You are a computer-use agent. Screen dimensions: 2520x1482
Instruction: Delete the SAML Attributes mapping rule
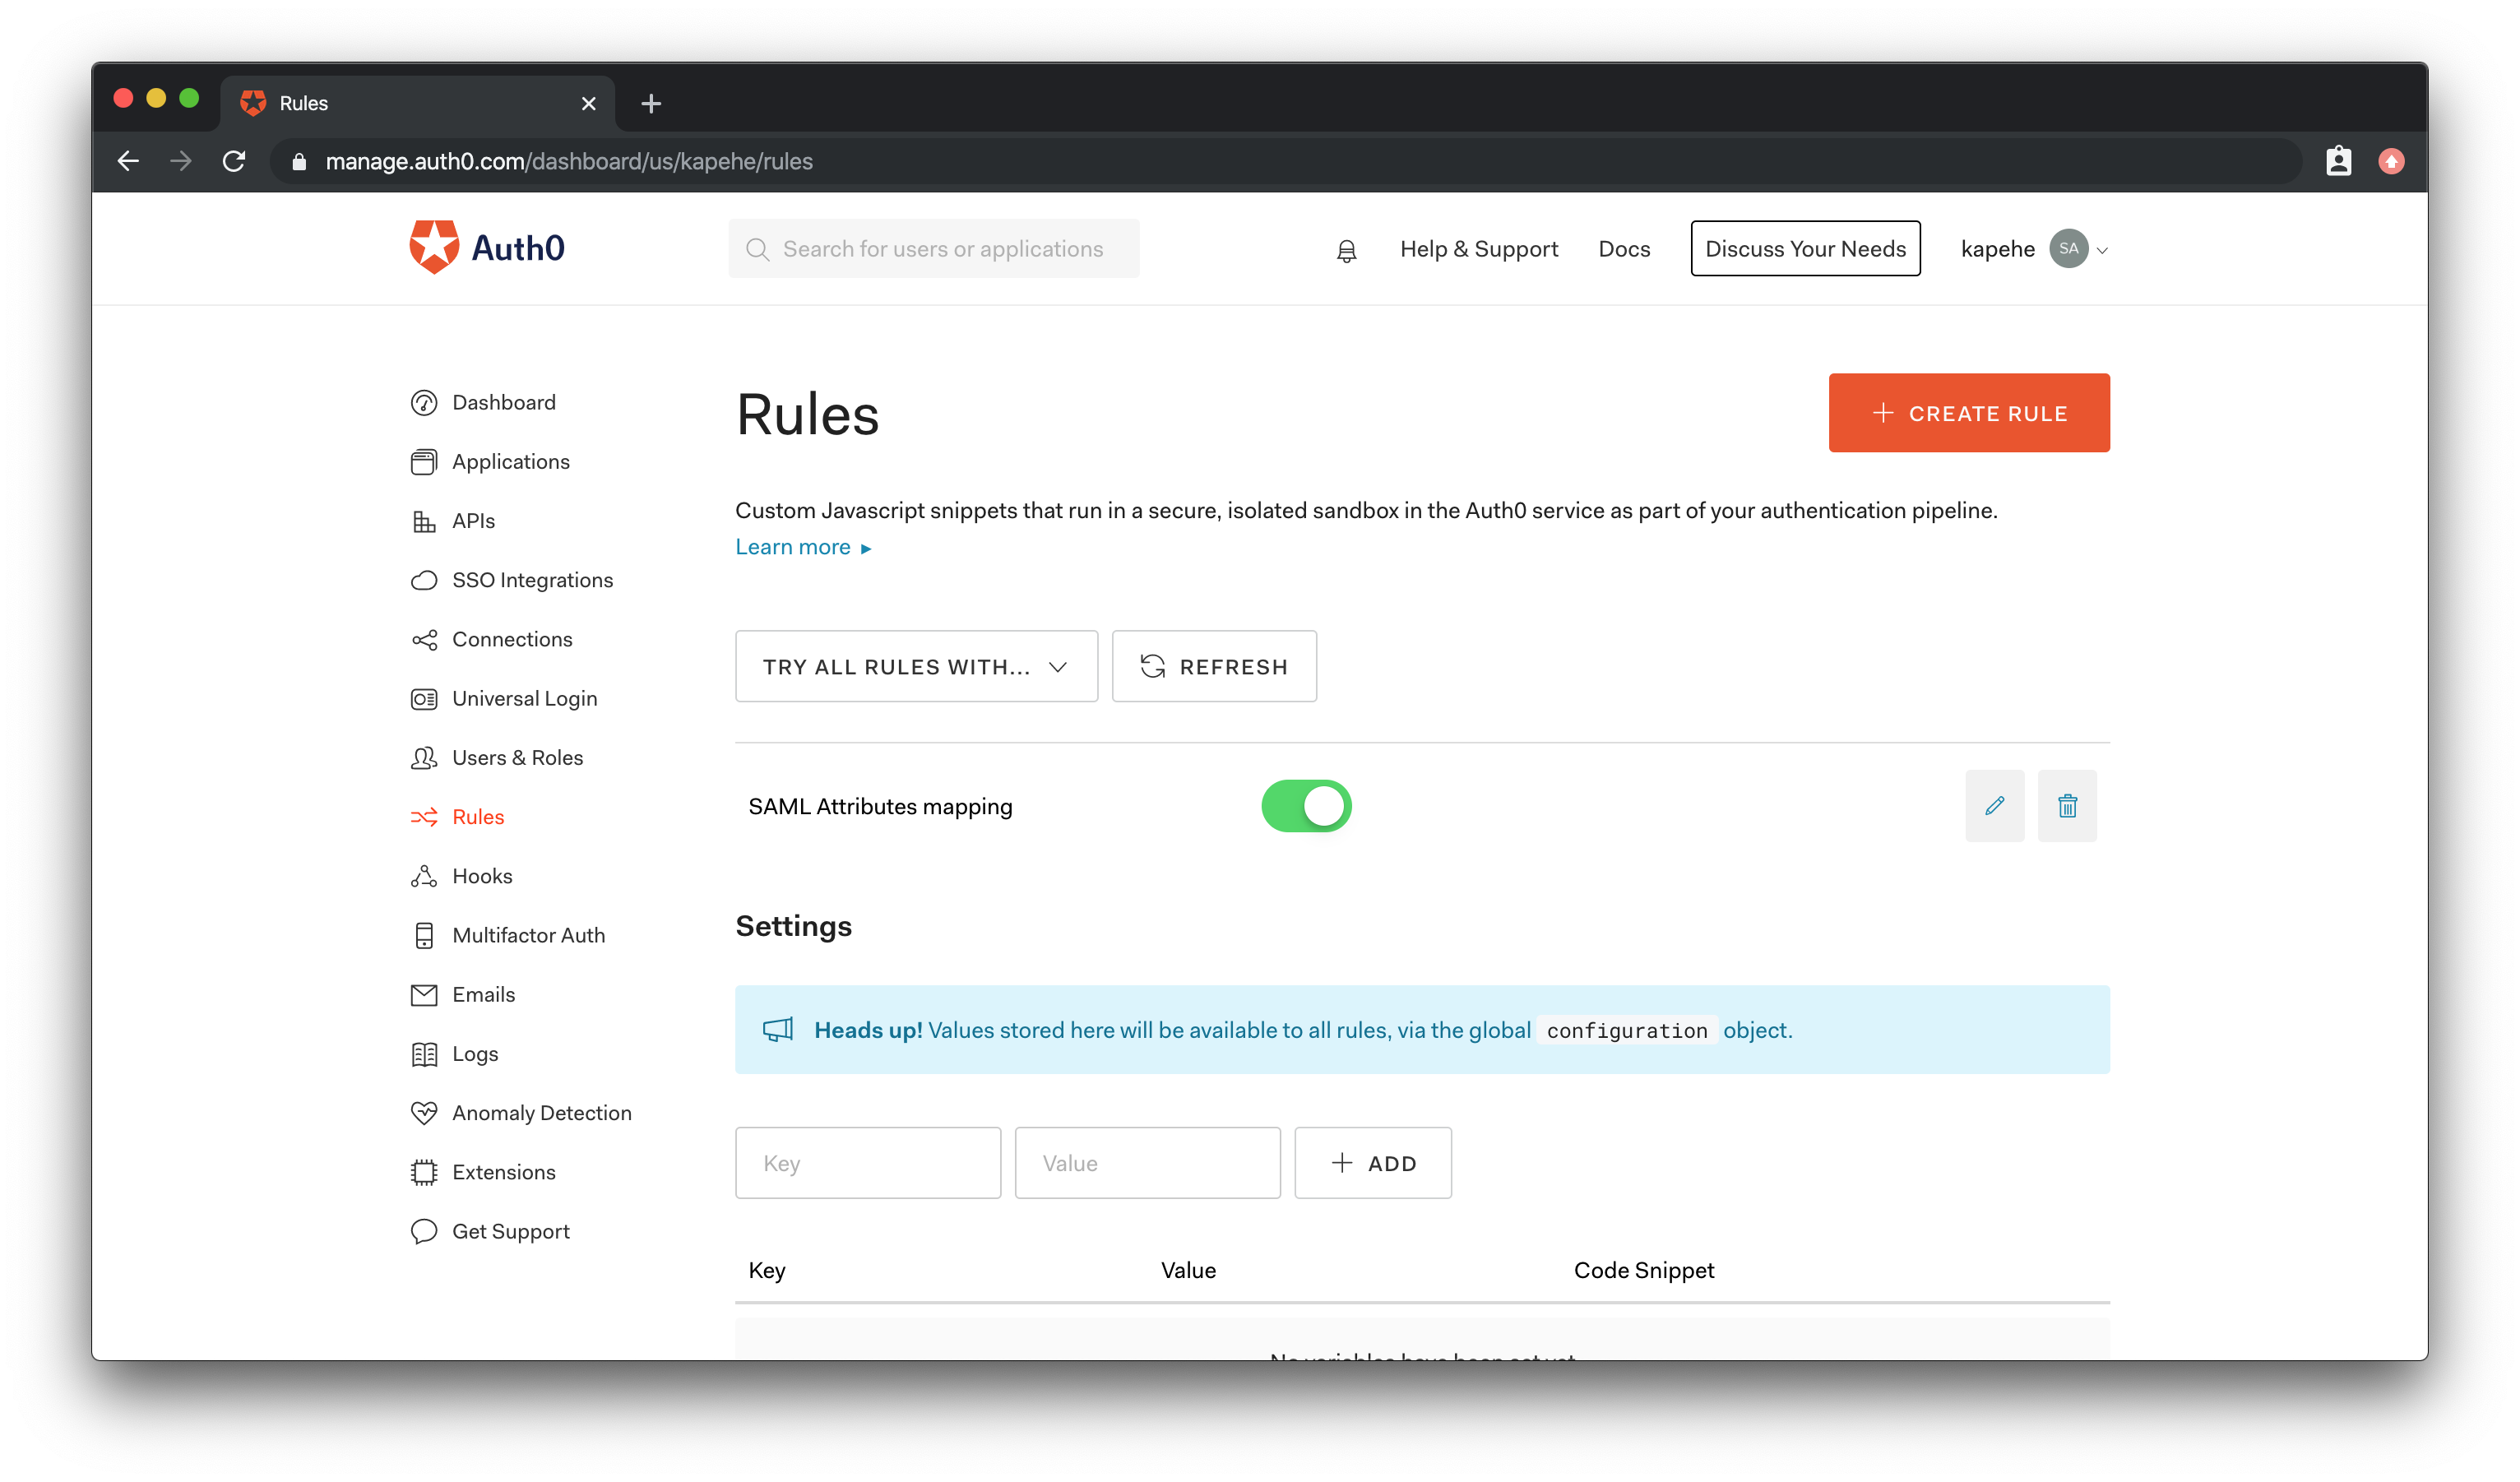tap(2067, 806)
